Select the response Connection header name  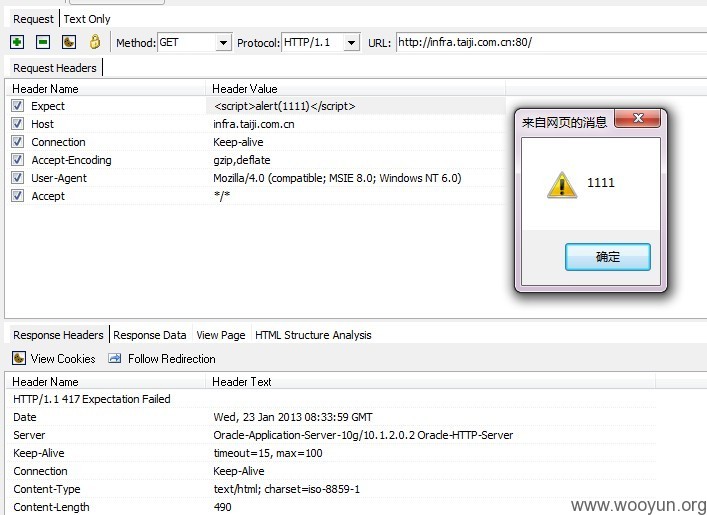40,471
